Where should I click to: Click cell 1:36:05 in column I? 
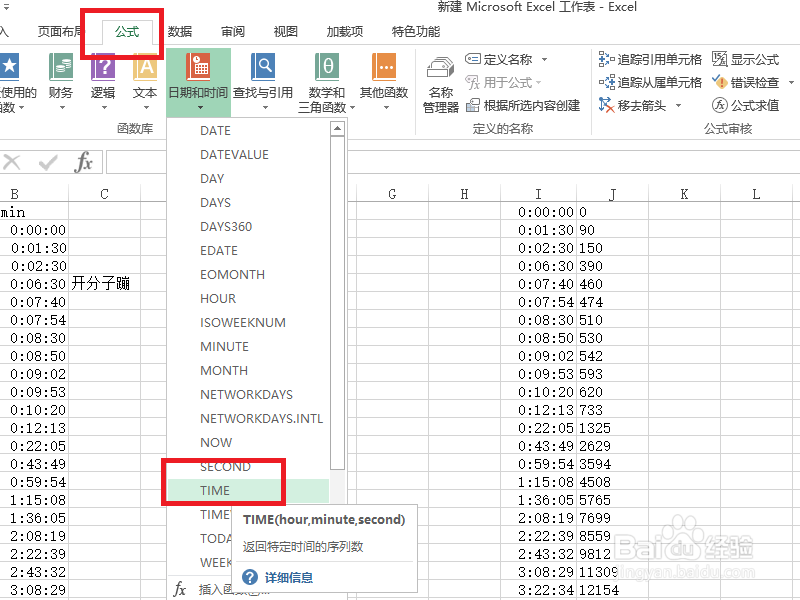(538, 500)
